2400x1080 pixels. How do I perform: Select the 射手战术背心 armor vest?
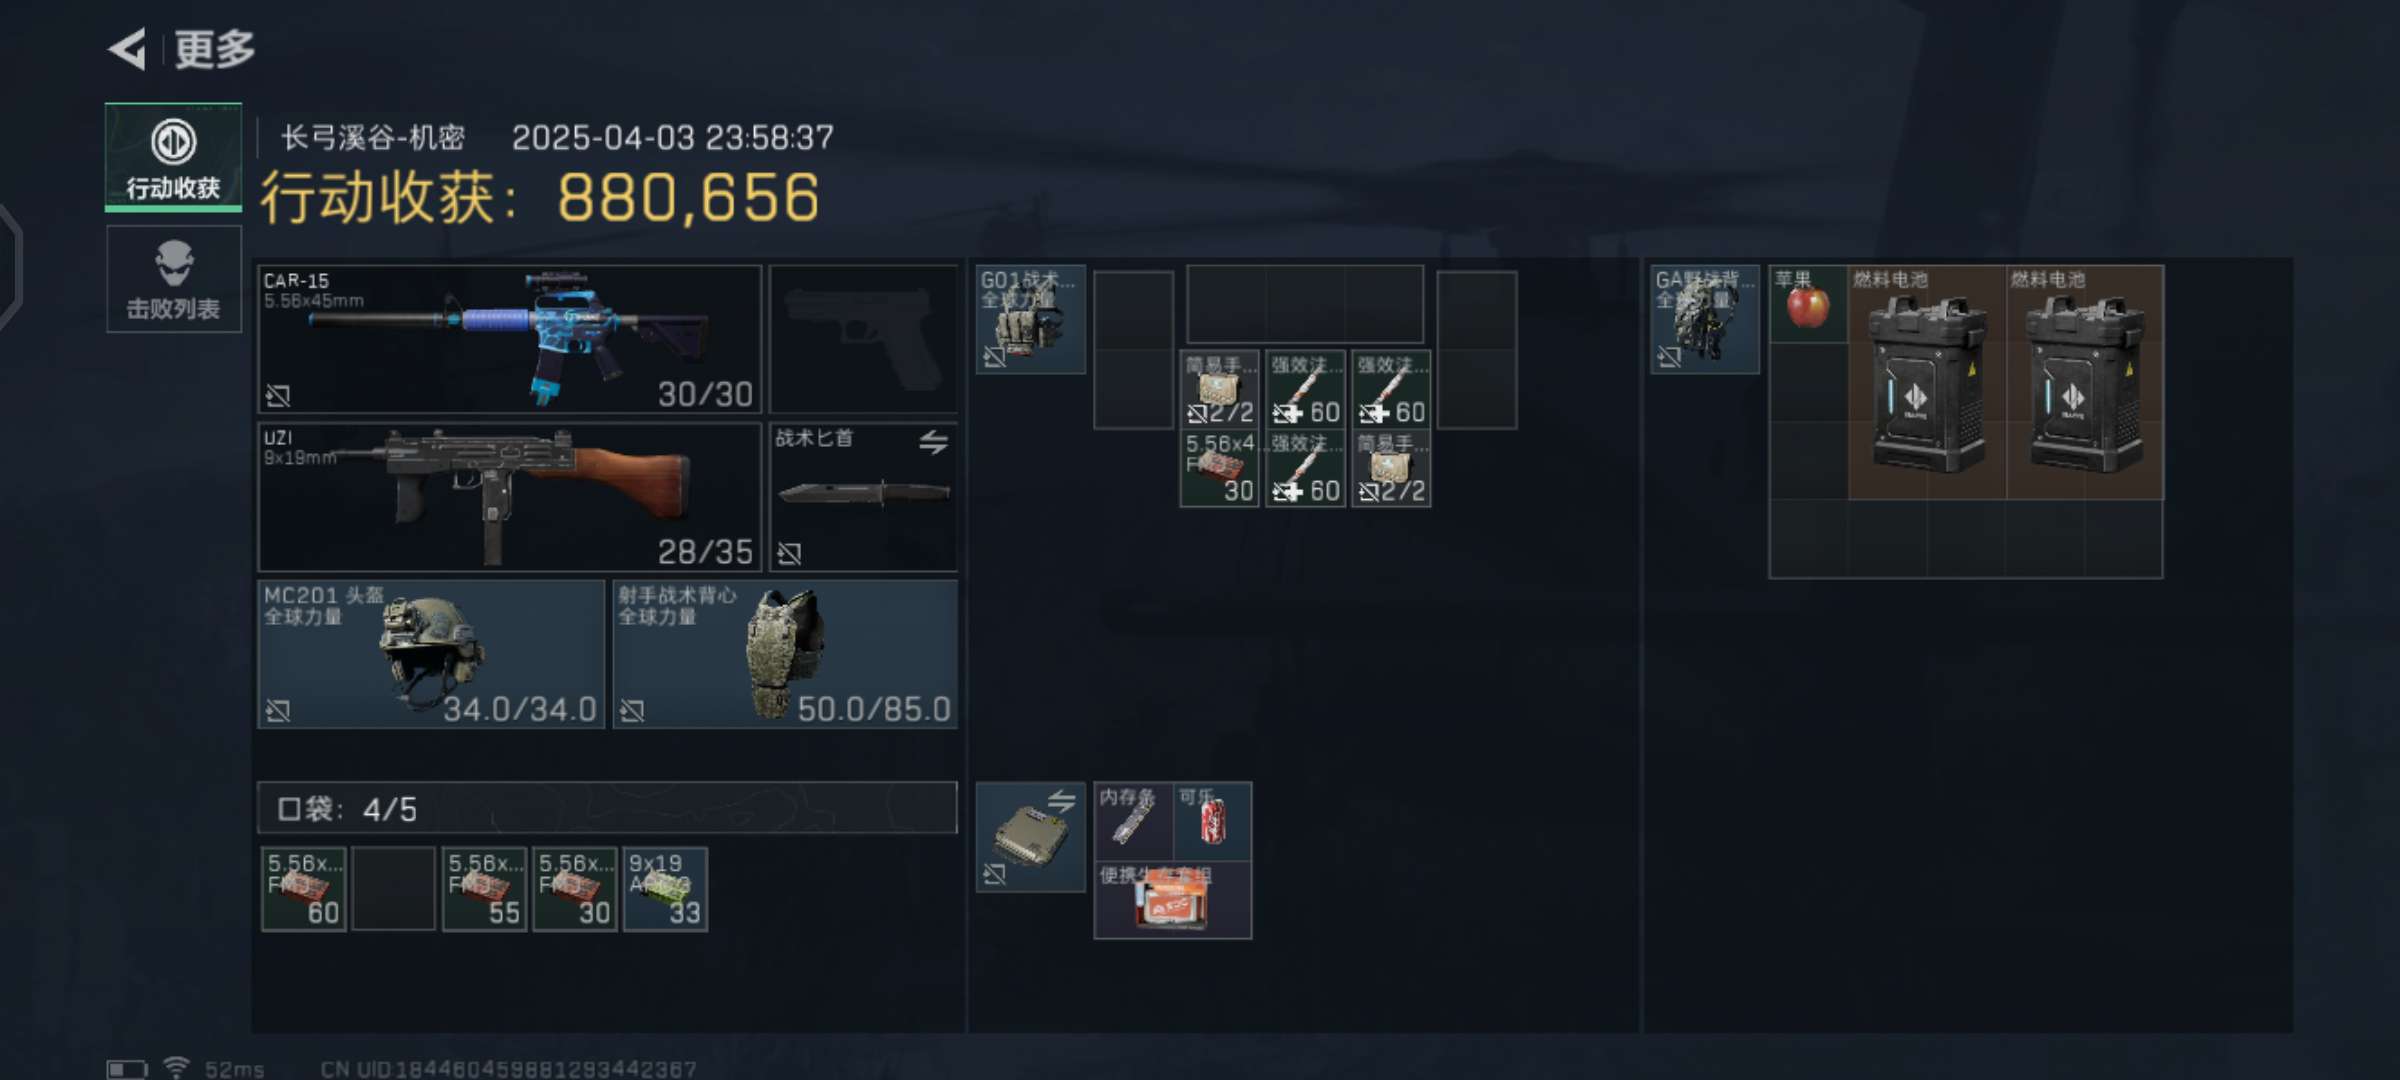coord(785,654)
